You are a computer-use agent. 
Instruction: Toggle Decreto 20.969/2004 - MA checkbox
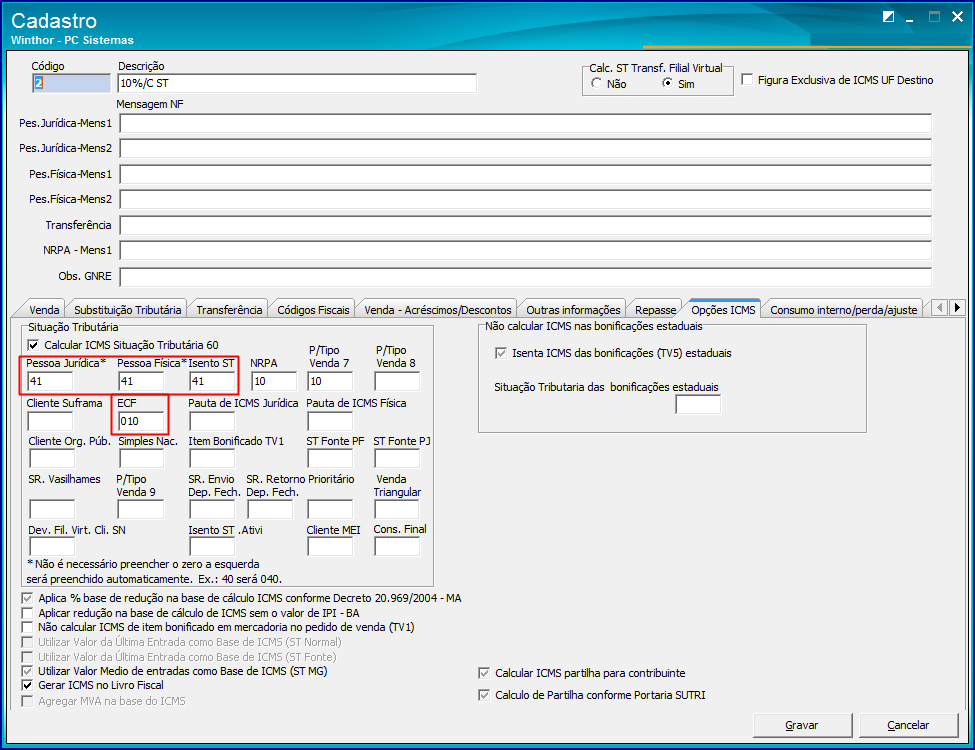[27, 598]
